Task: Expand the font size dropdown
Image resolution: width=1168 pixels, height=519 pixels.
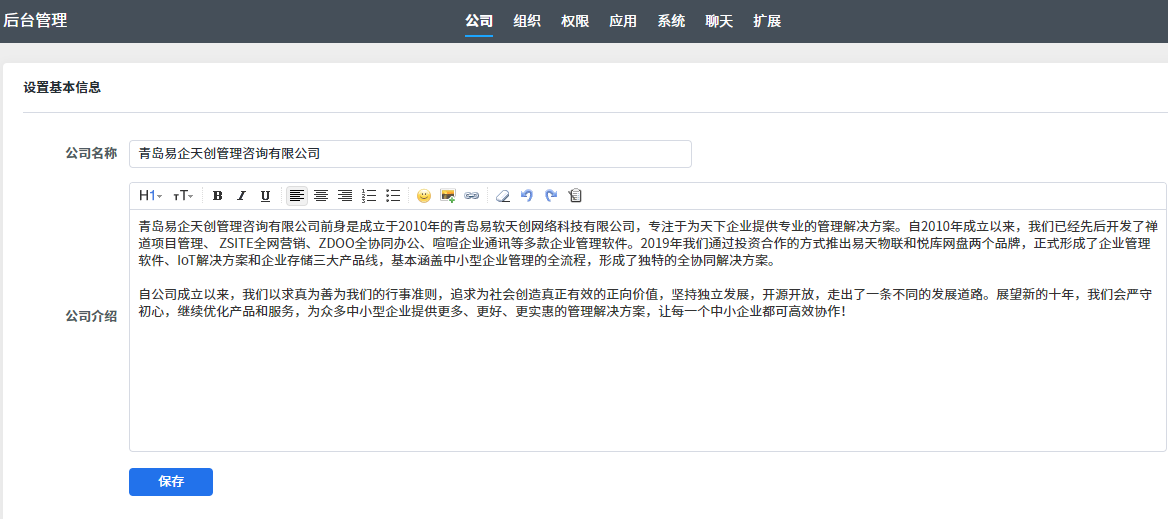Action: coord(183,196)
